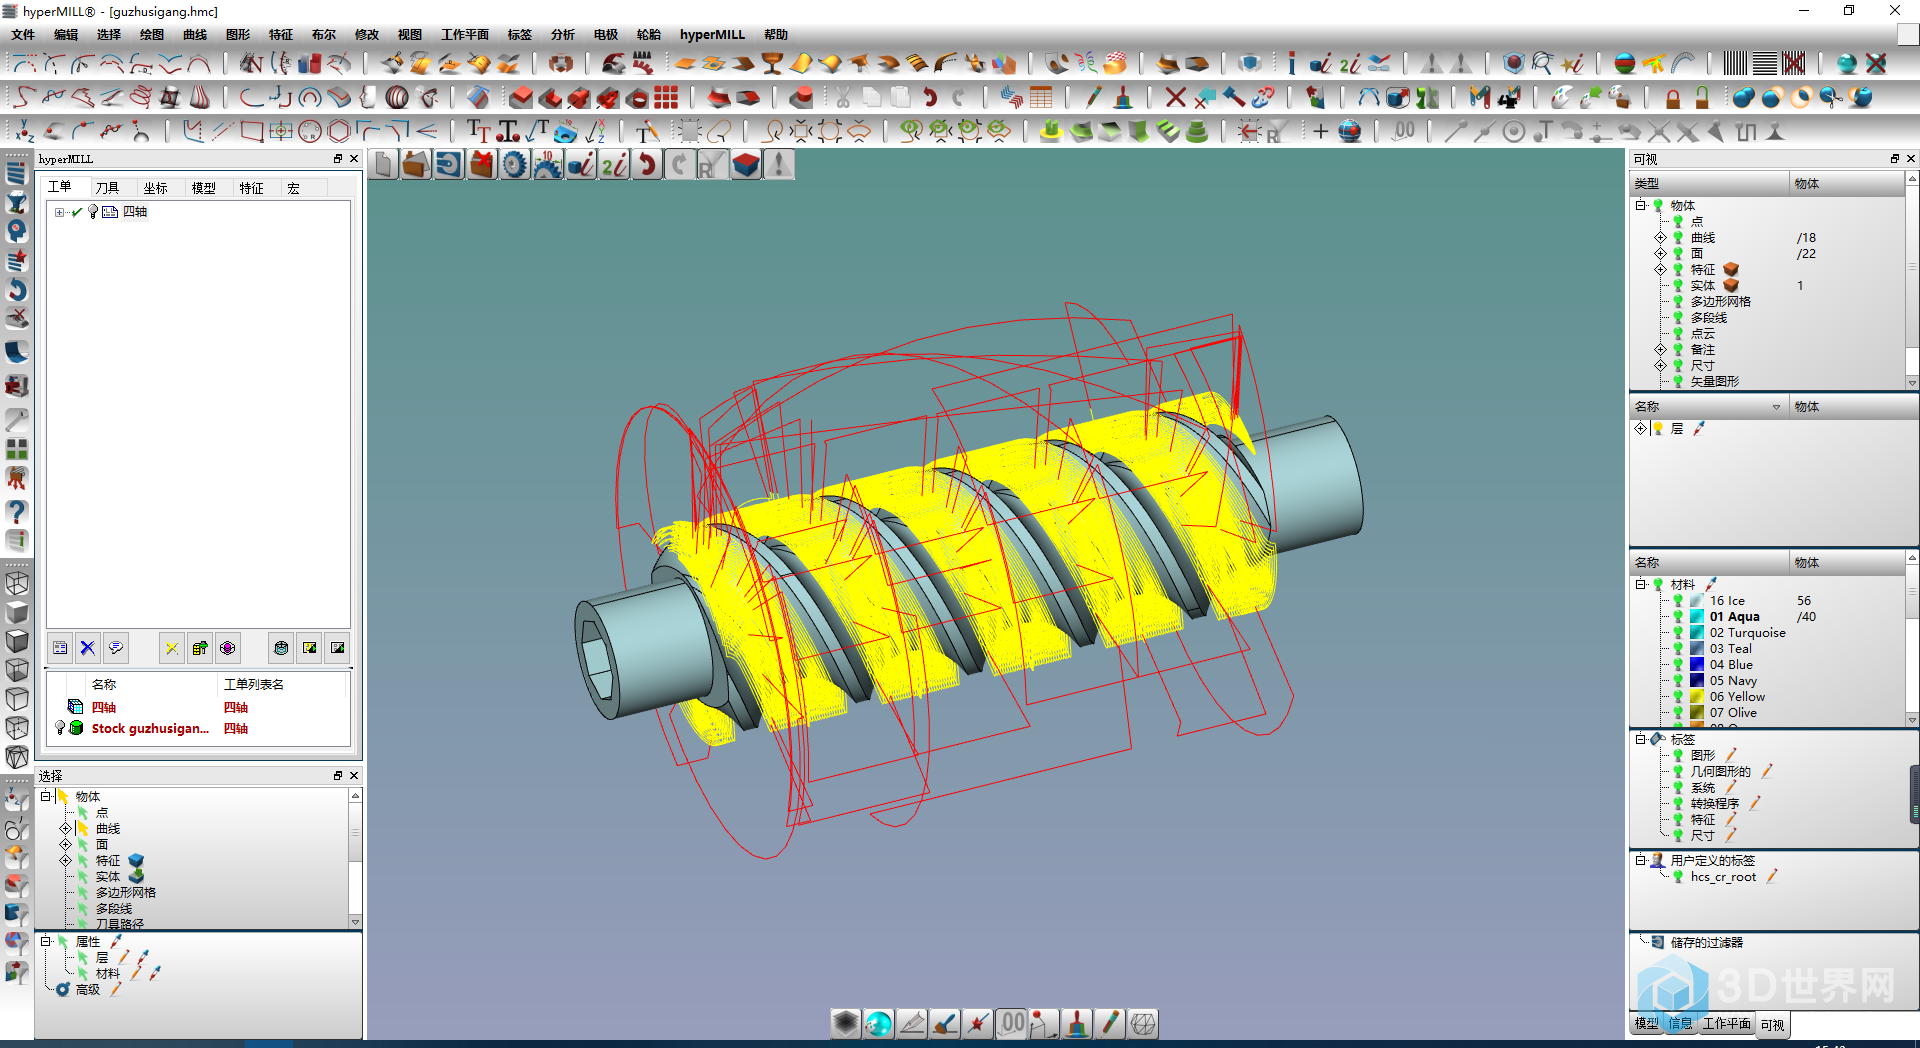
Task: Toggle lightbulb of Stock guzhusigan row
Action: pos(60,727)
